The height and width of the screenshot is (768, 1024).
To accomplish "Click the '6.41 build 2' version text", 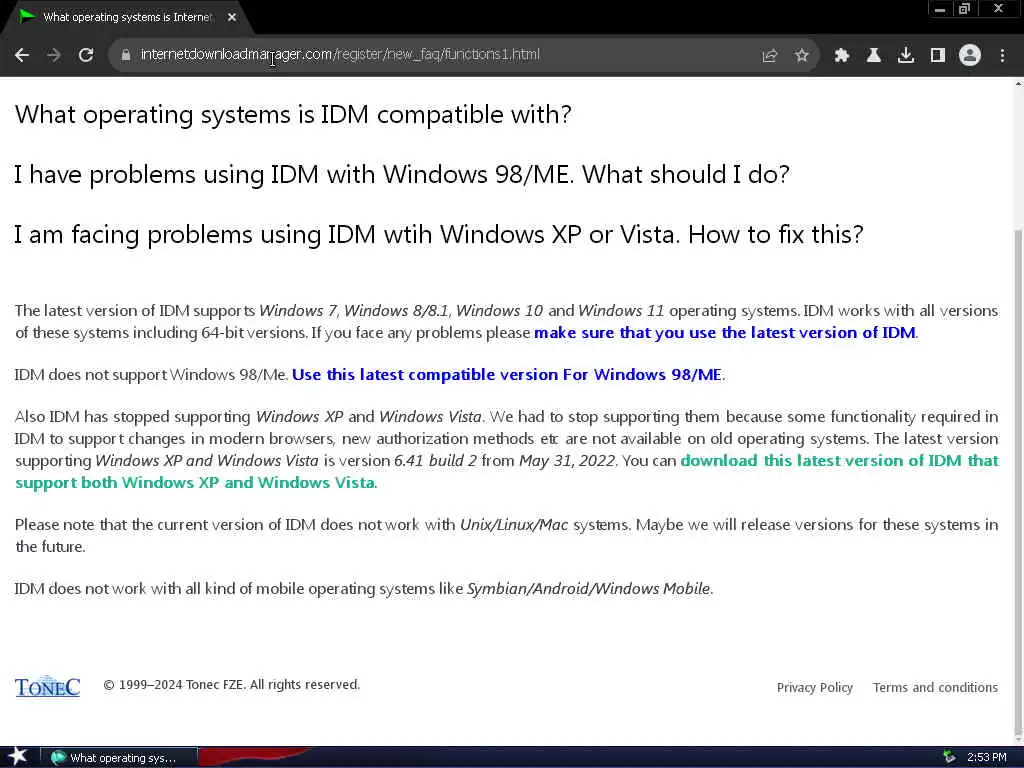I will [435, 461].
